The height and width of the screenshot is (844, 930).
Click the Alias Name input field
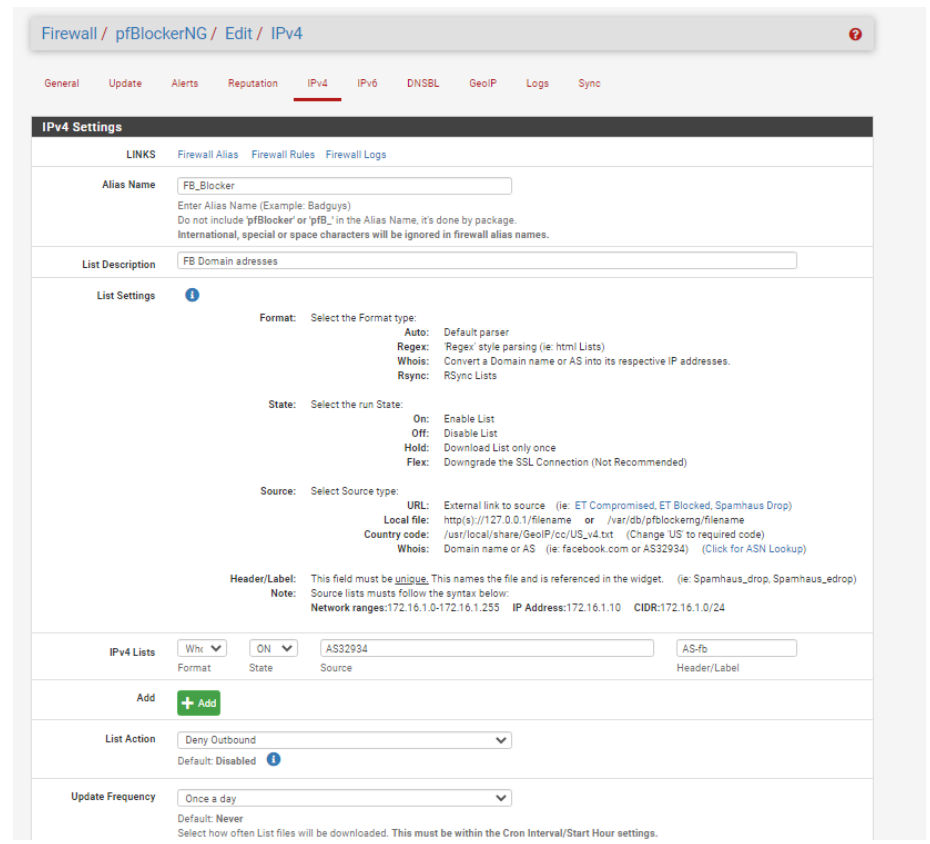(344, 186)
